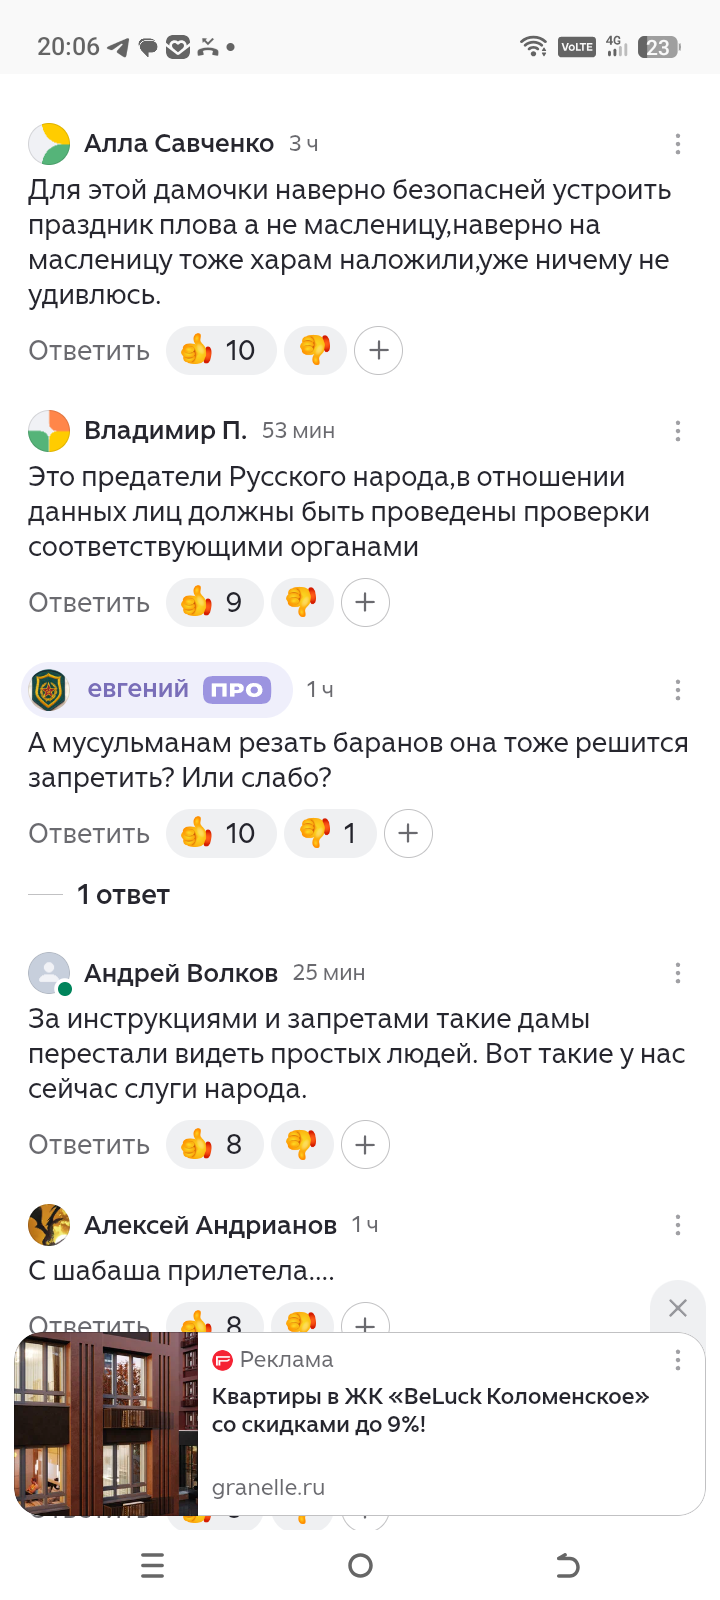Open options menu for Алла Савченко's comment
The width and height of the screenshot is (720, 1600).
678,144
